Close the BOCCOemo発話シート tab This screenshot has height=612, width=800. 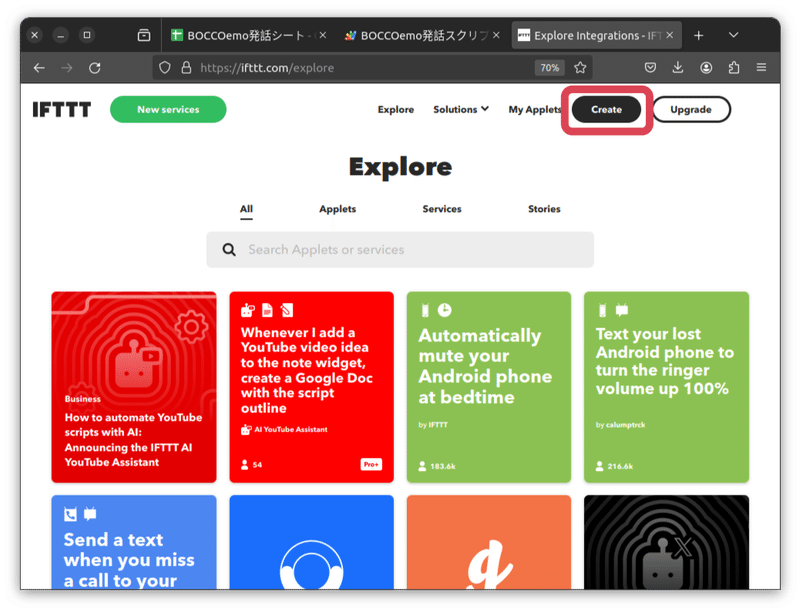click(x=322, y=35)
